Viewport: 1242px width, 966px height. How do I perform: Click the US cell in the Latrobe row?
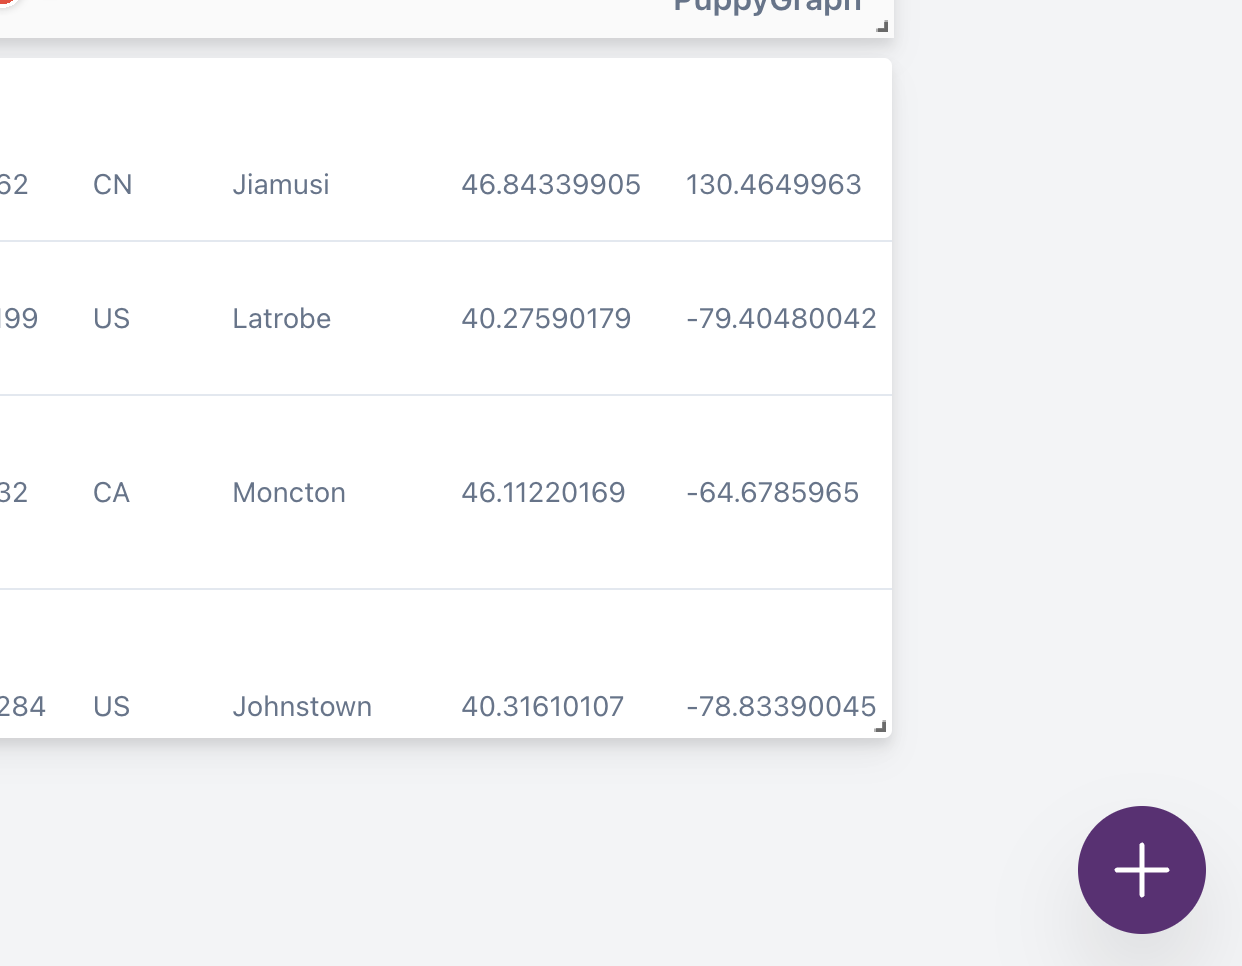(111, 318)
